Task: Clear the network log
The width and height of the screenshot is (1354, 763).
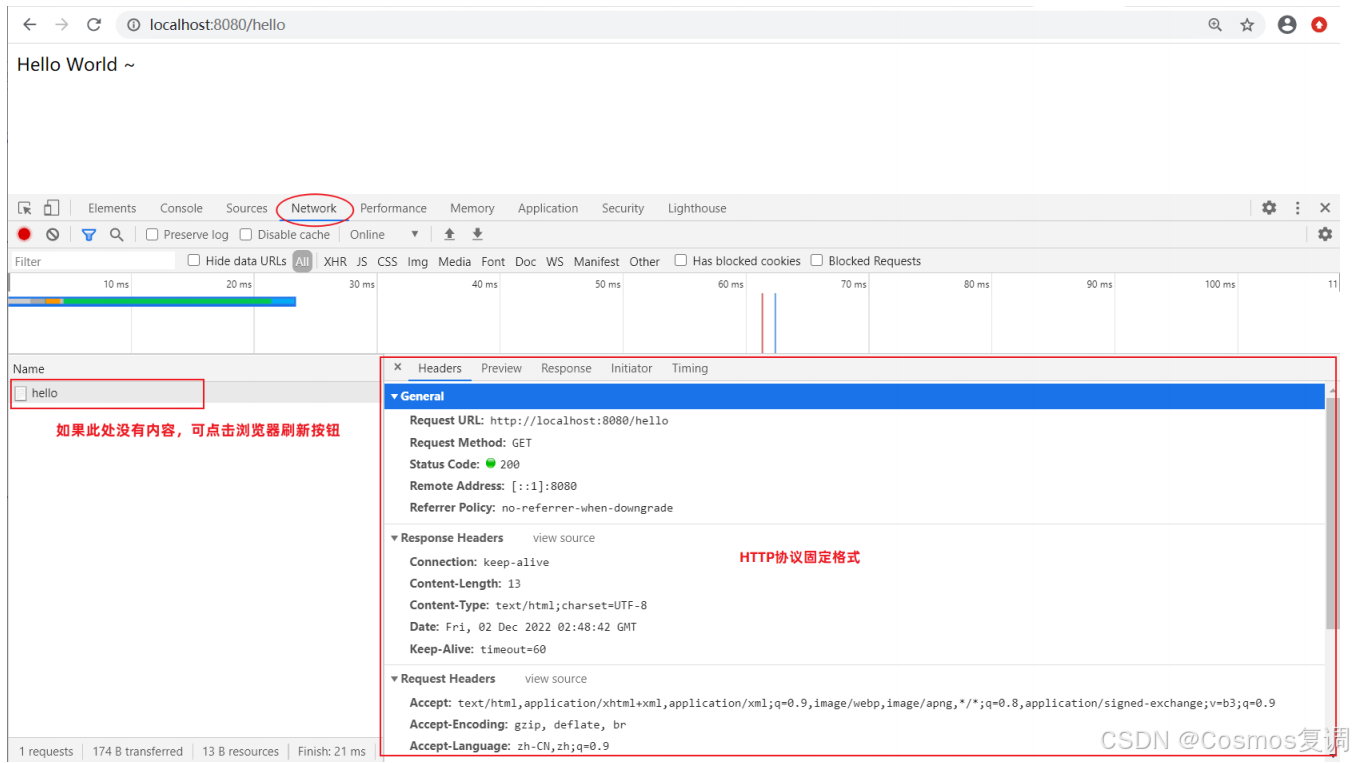Action: (52, 234)
